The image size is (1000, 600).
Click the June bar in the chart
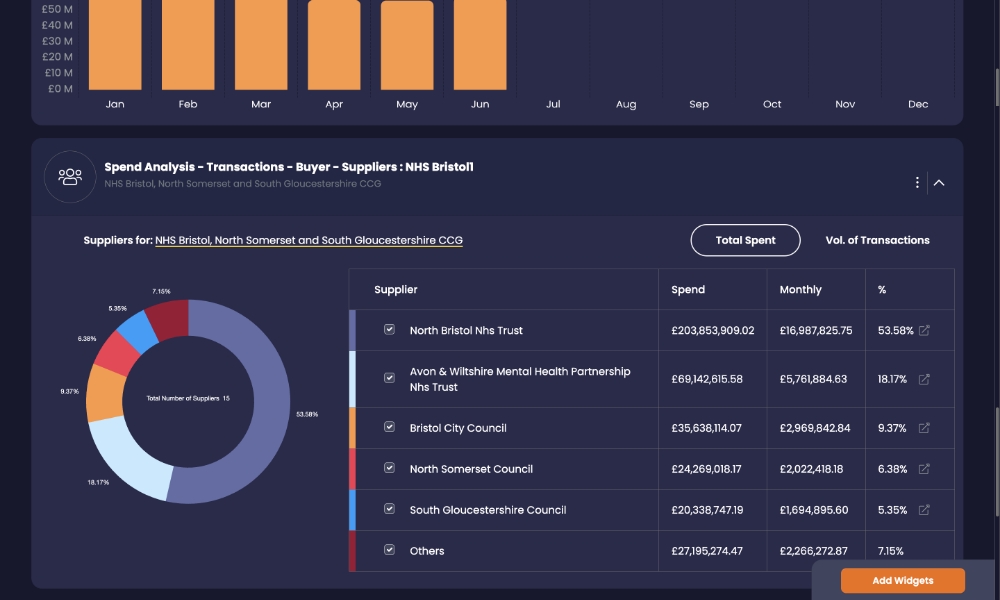pyautogui.click(x=480, y=45)
